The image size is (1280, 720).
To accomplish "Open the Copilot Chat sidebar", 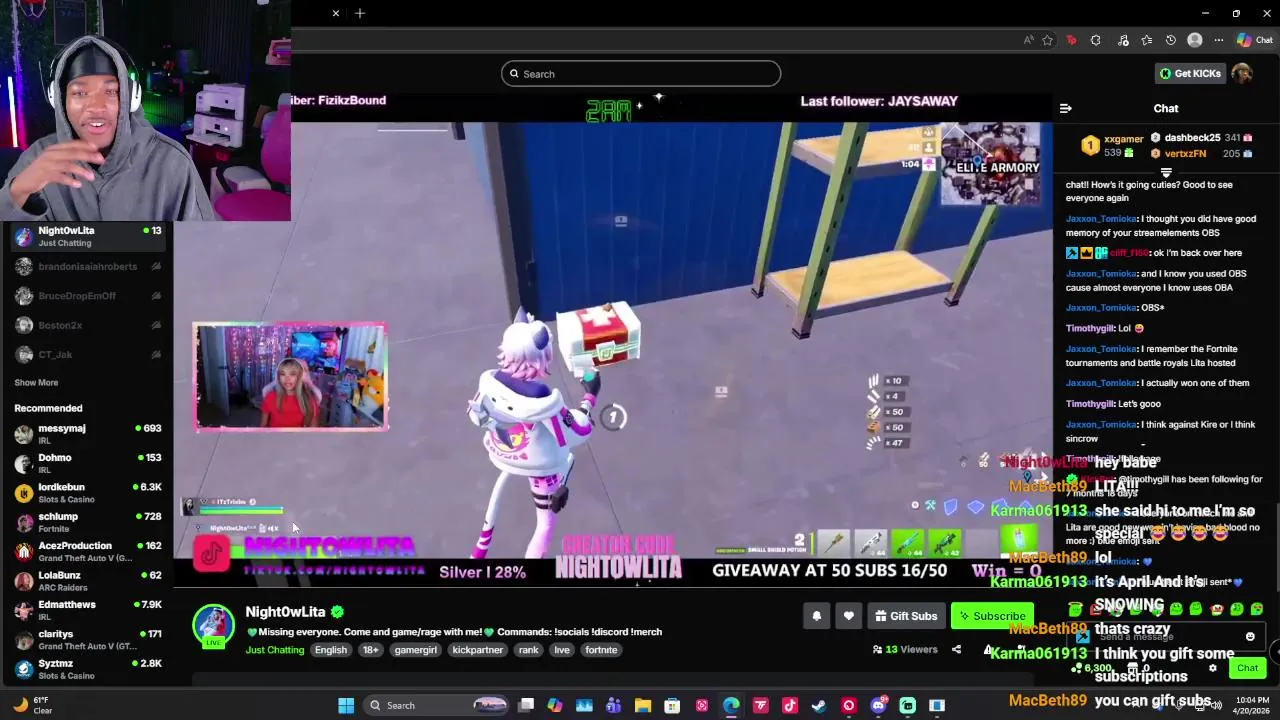I will tap(1254, 40).
